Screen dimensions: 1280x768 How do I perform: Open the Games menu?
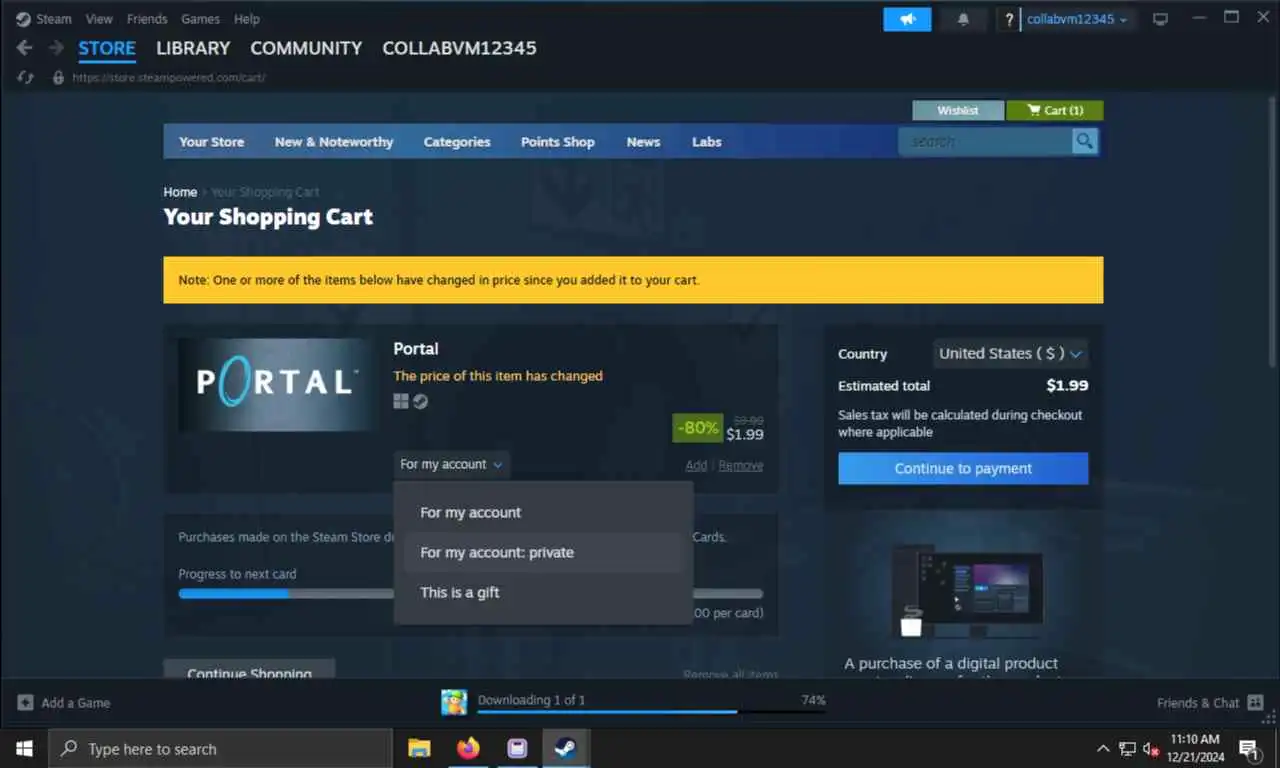click(201, 19)
